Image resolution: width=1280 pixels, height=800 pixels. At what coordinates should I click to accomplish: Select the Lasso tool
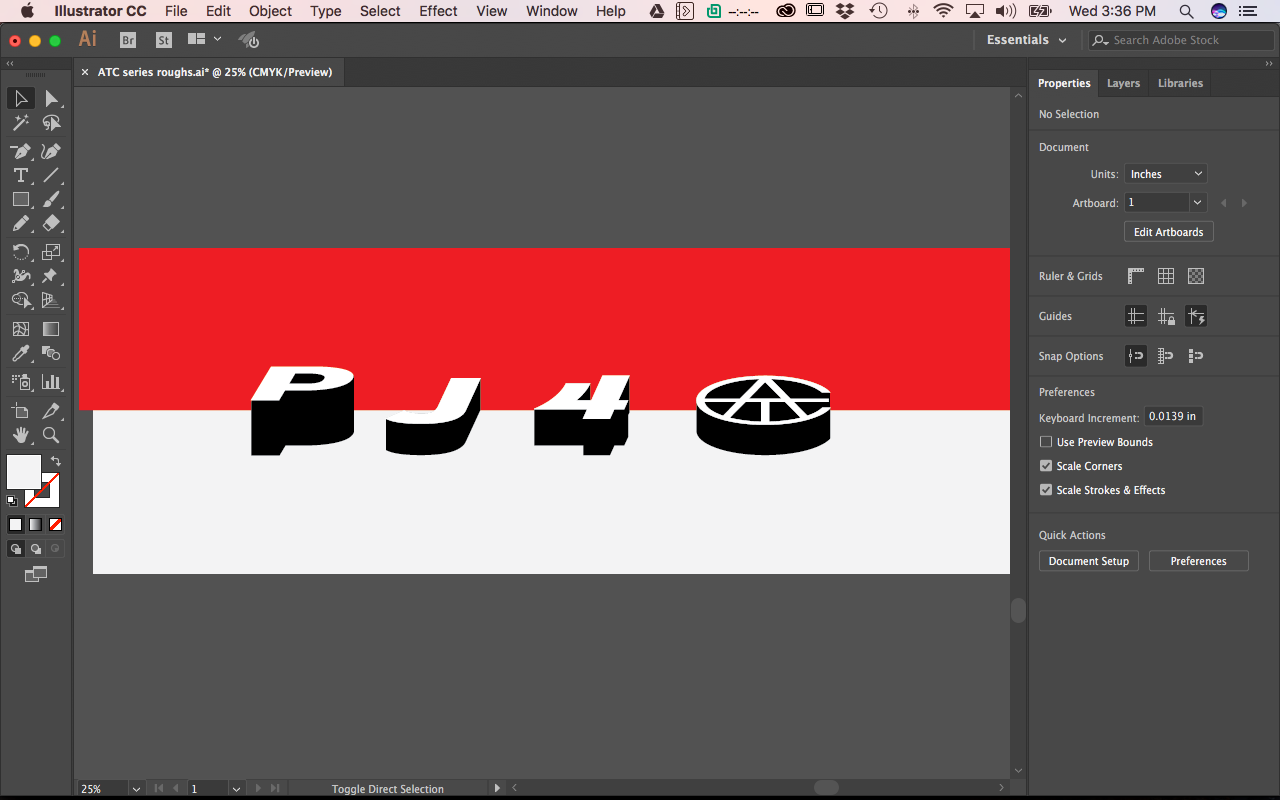(x=51, y=123)
